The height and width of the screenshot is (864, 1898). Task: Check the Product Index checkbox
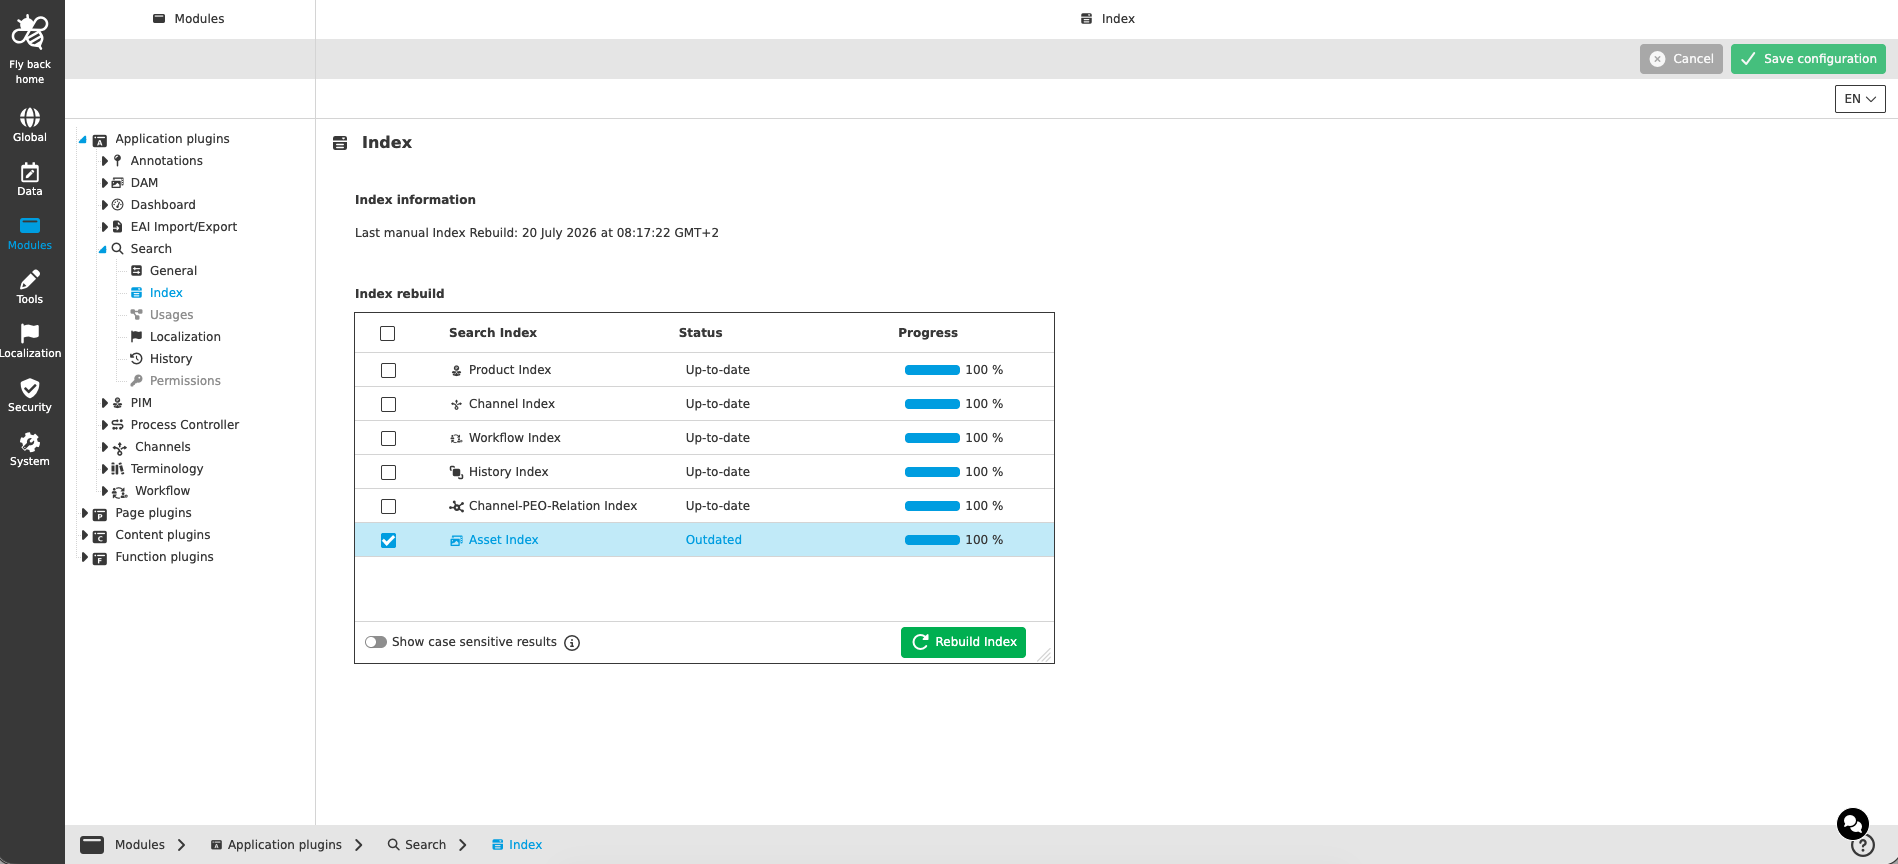coord(388,370)
